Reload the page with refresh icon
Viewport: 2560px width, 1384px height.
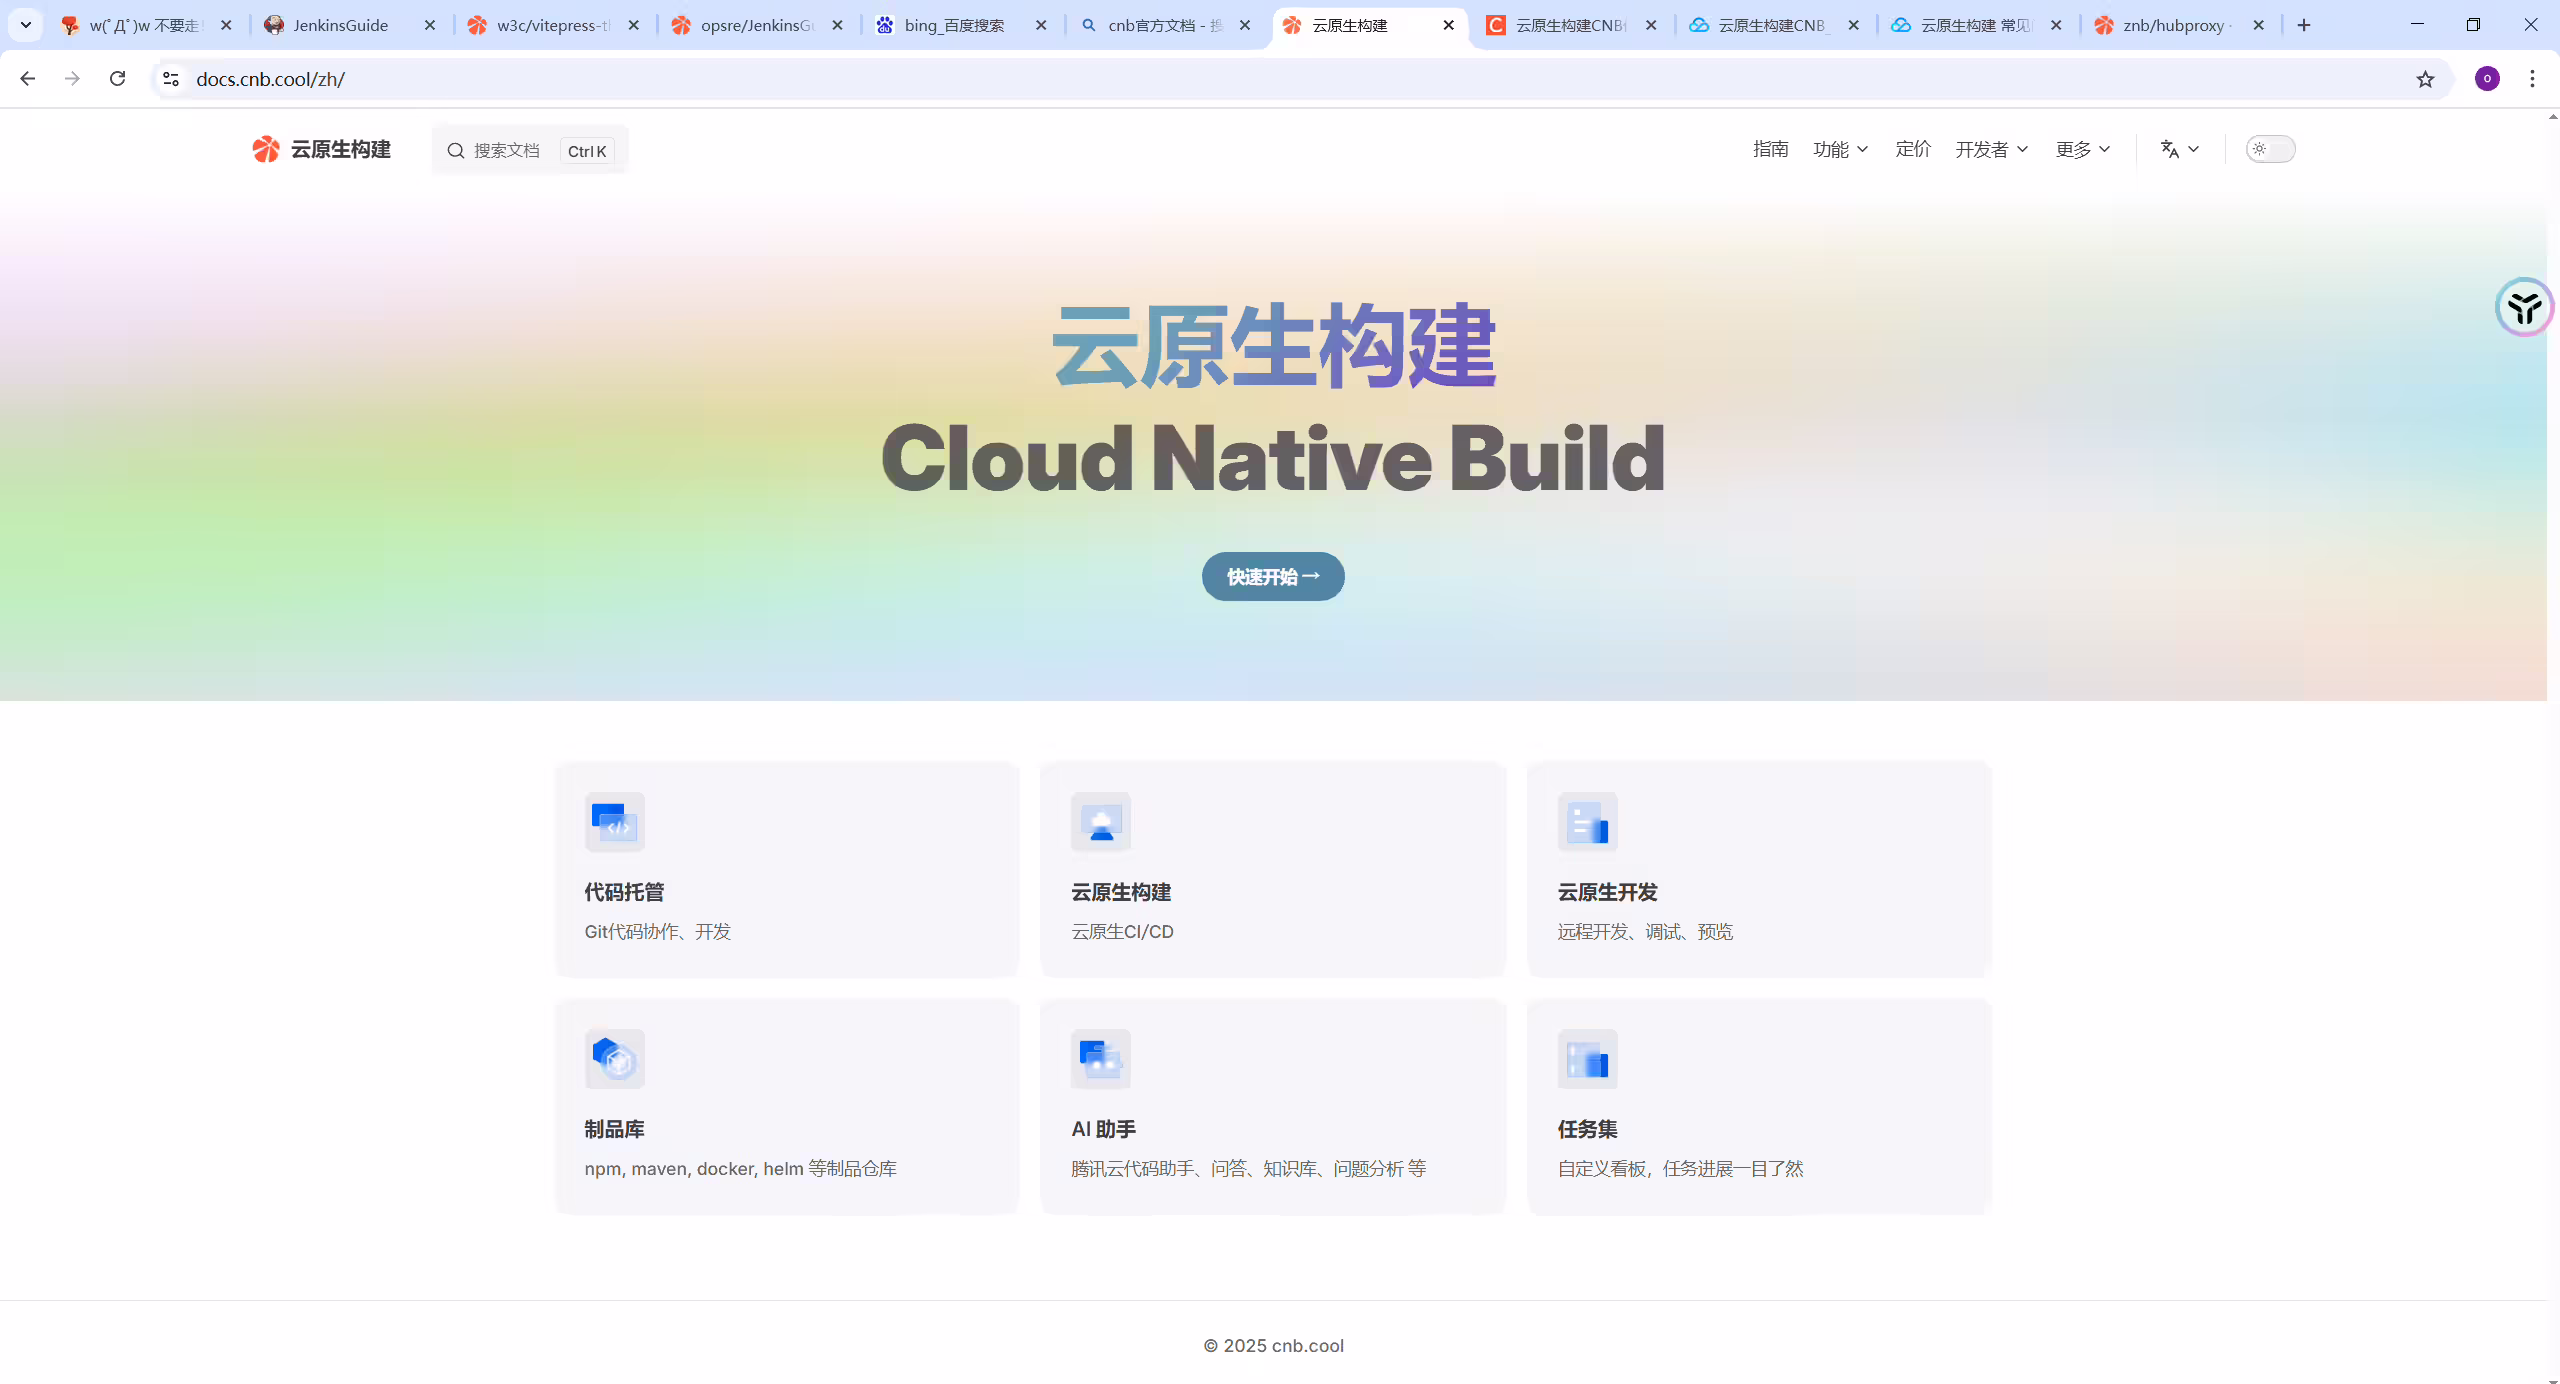click(x=117, y=78)
